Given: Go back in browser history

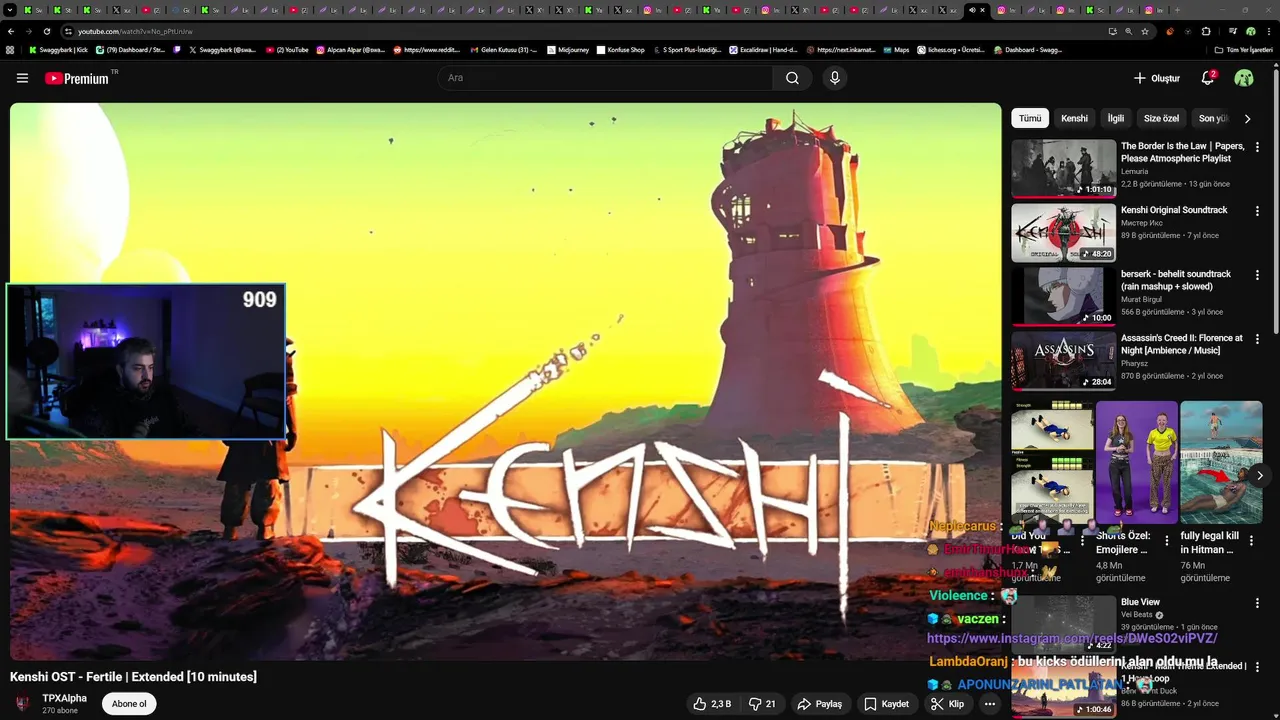Looking at the screenshot, I should click(11, 31).
